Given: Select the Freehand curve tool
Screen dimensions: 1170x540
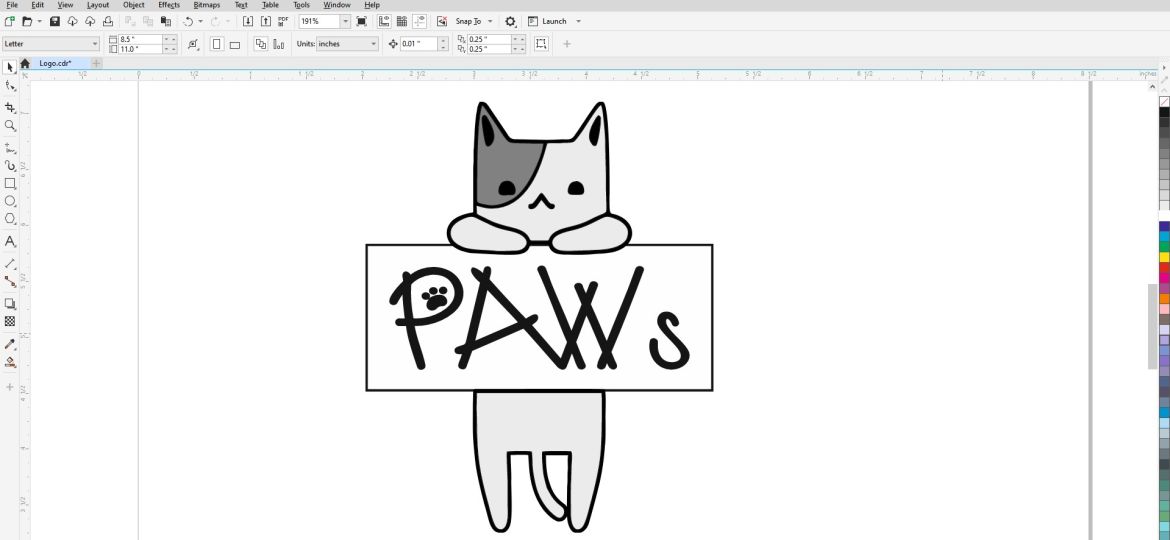Looking at the screenshot, I should click(10, 148).
